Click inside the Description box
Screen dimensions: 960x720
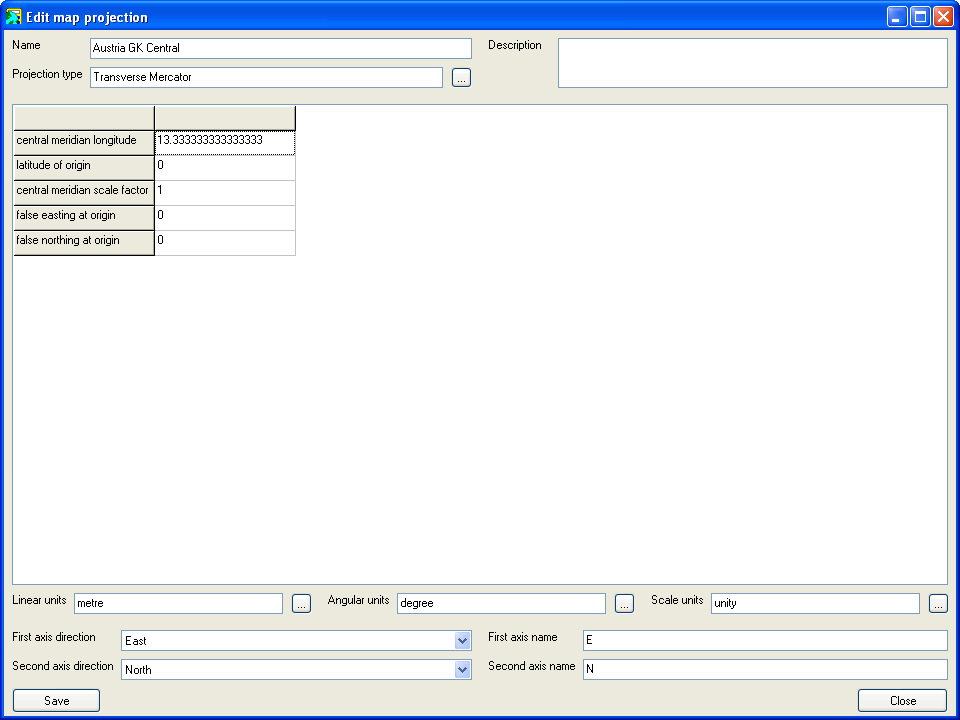pyautogui.click(x=752, y=65)
